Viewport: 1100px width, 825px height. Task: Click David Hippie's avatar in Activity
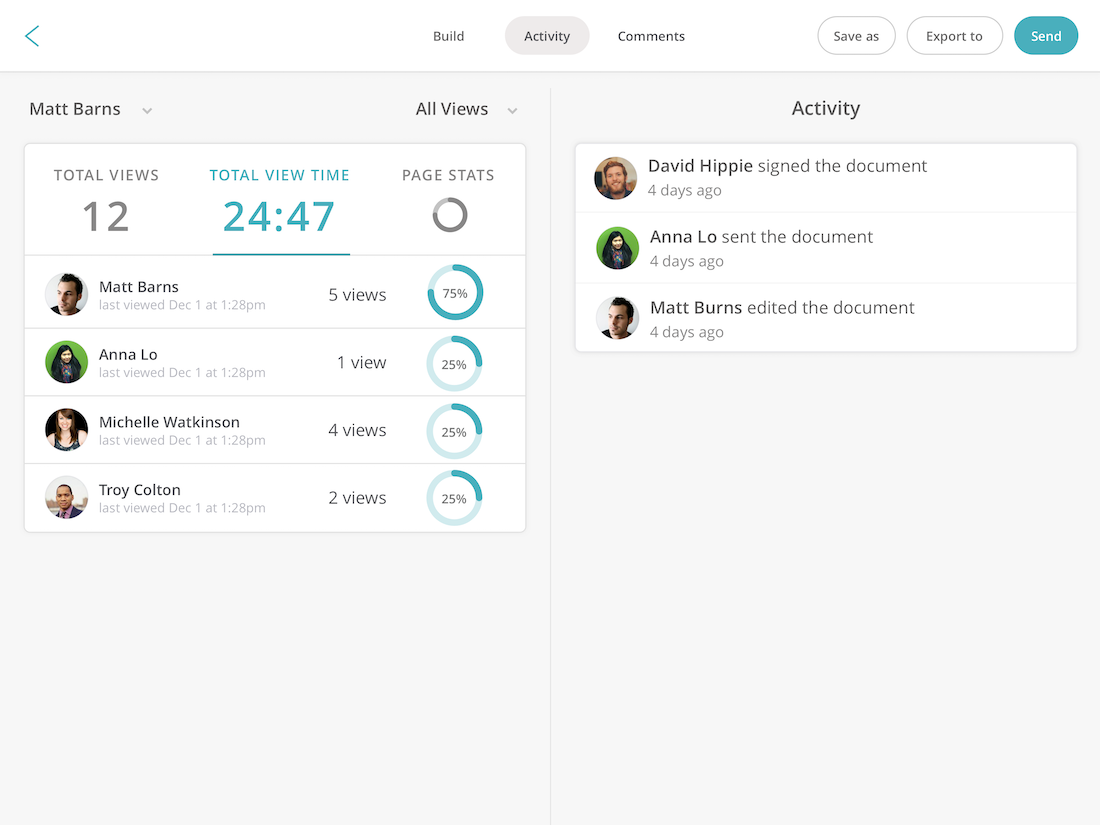[x=615, y=178]
